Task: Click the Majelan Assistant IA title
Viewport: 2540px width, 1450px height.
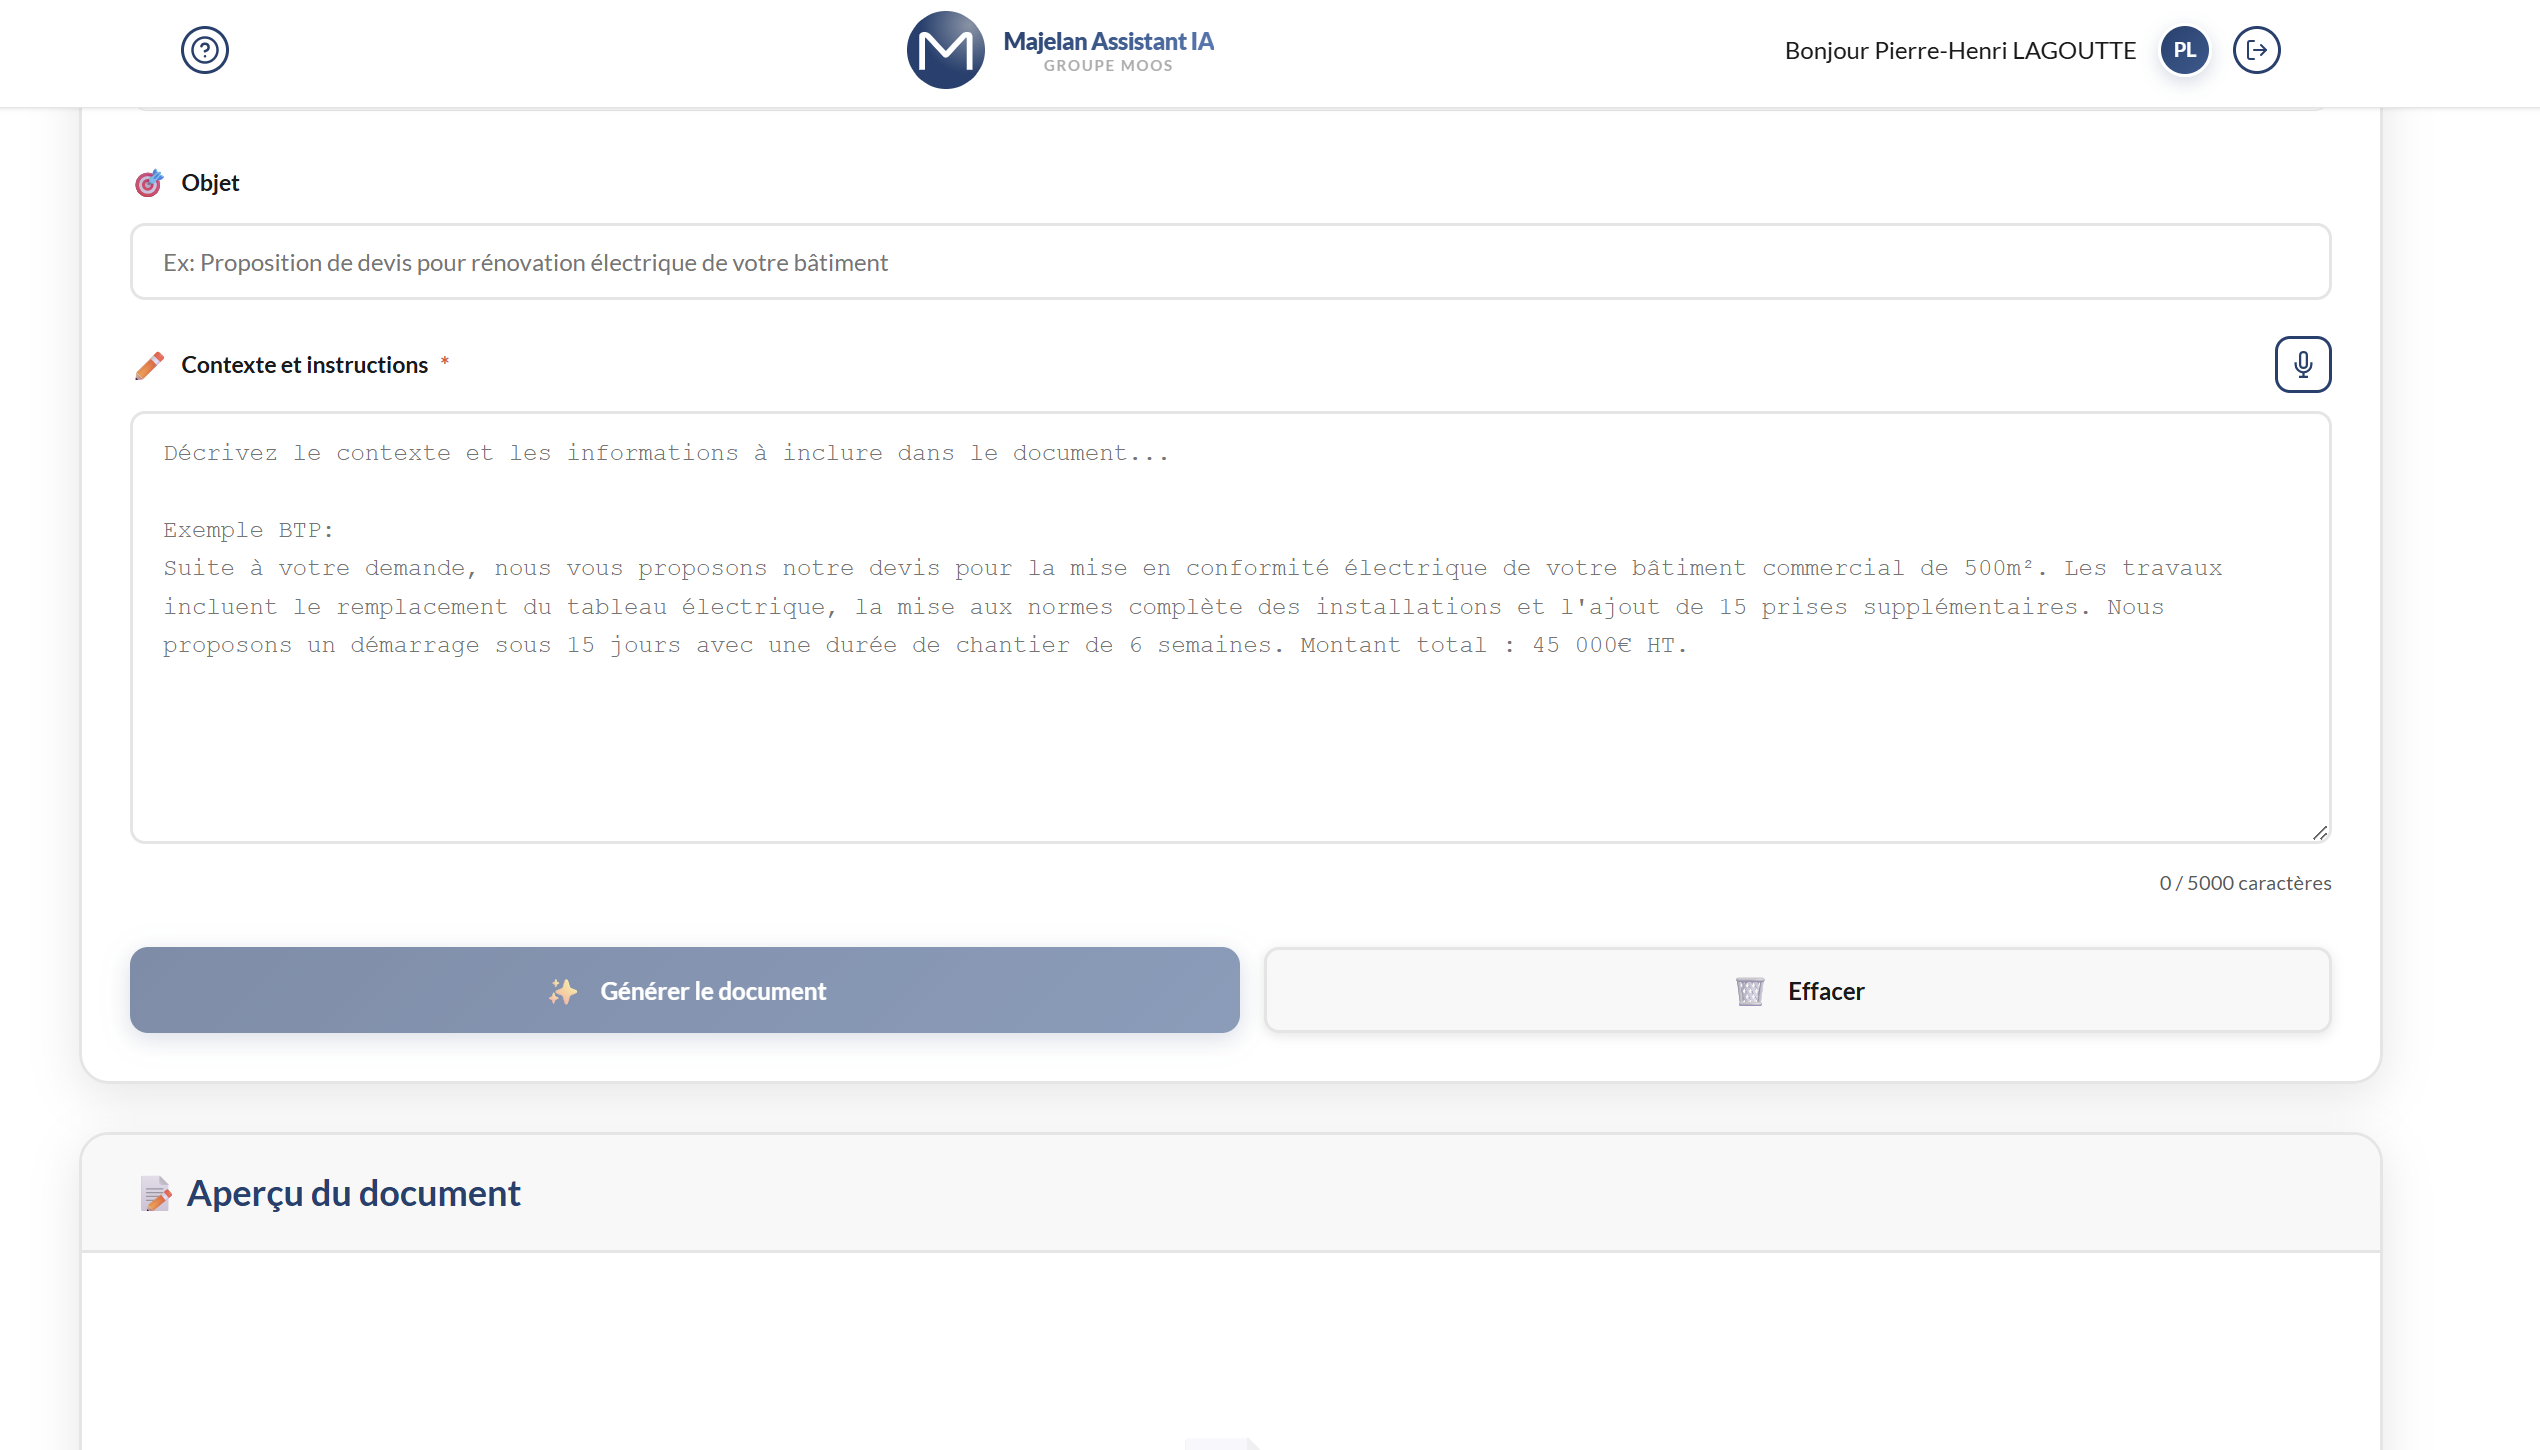Action: point(1108,41)
